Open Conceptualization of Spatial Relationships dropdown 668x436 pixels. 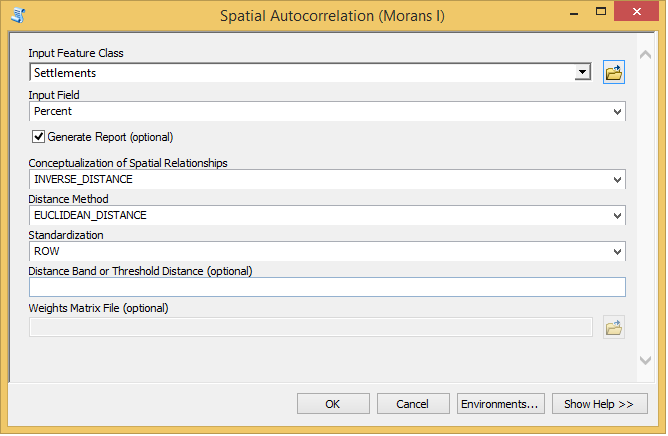617,179
